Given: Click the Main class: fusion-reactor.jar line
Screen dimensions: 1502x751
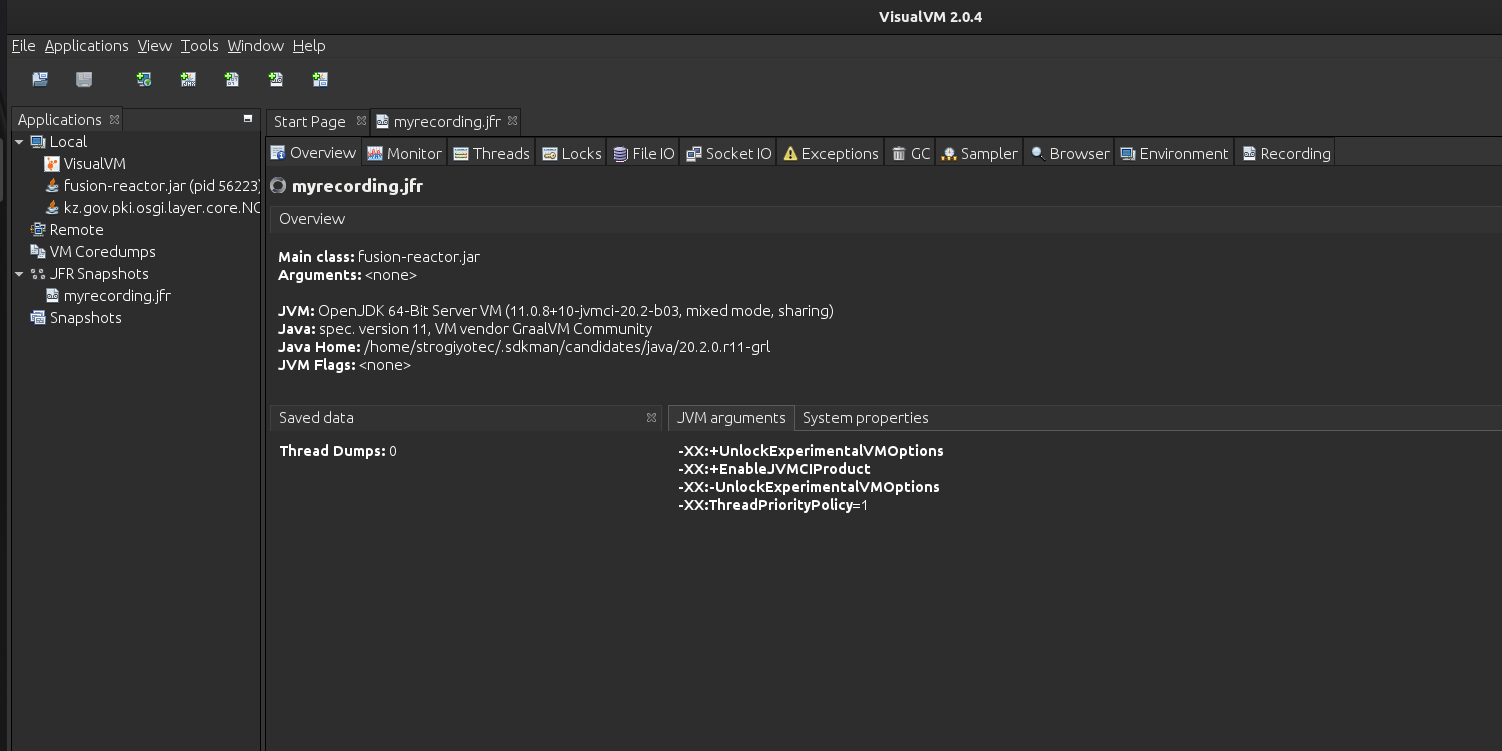Looking at the screenshot, I should point(379,256).
